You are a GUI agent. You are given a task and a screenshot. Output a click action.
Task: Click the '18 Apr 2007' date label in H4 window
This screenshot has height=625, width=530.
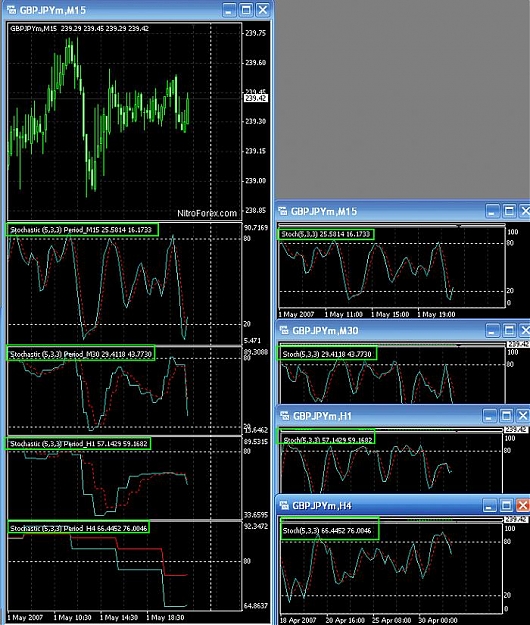point(298,620)
